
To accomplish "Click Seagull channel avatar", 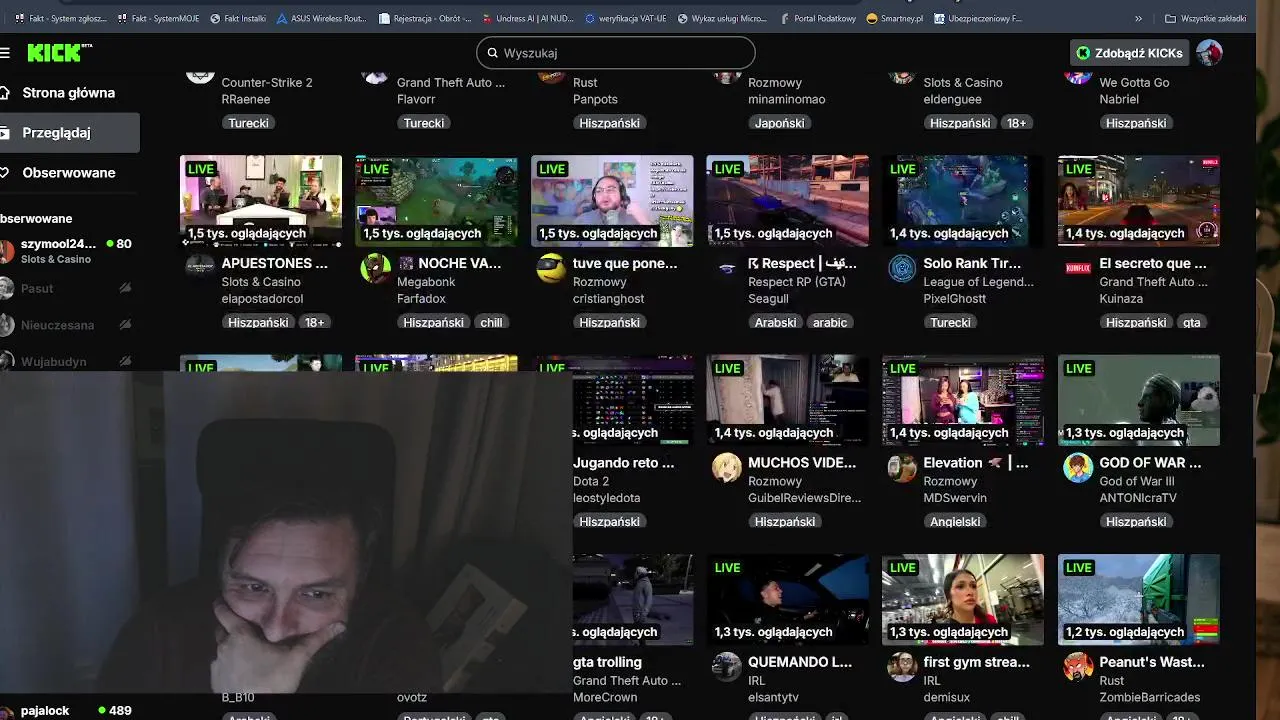I will coord(727,269).
